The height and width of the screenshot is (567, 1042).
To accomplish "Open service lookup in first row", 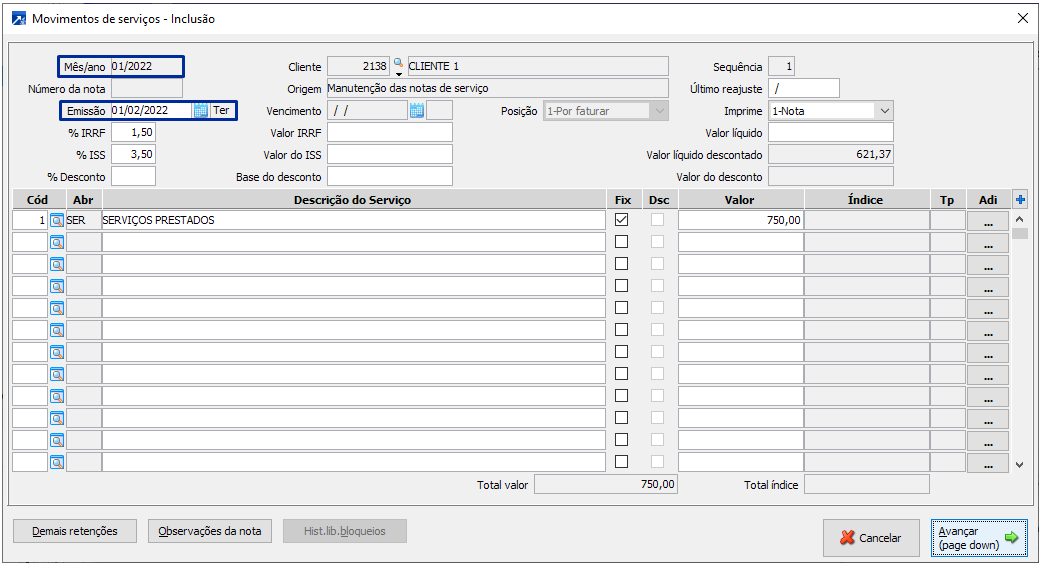I will [57, 220].
